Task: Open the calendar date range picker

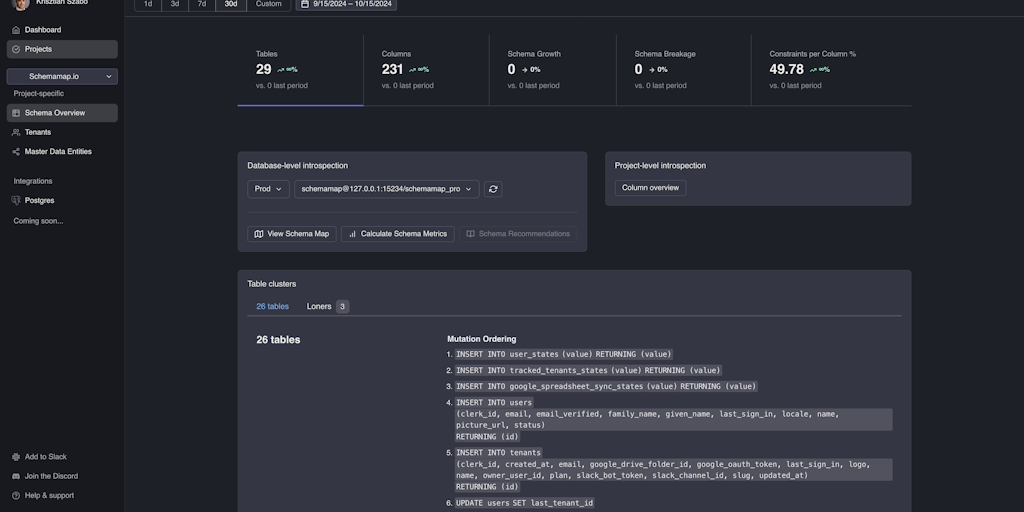Action: [346, 4]
